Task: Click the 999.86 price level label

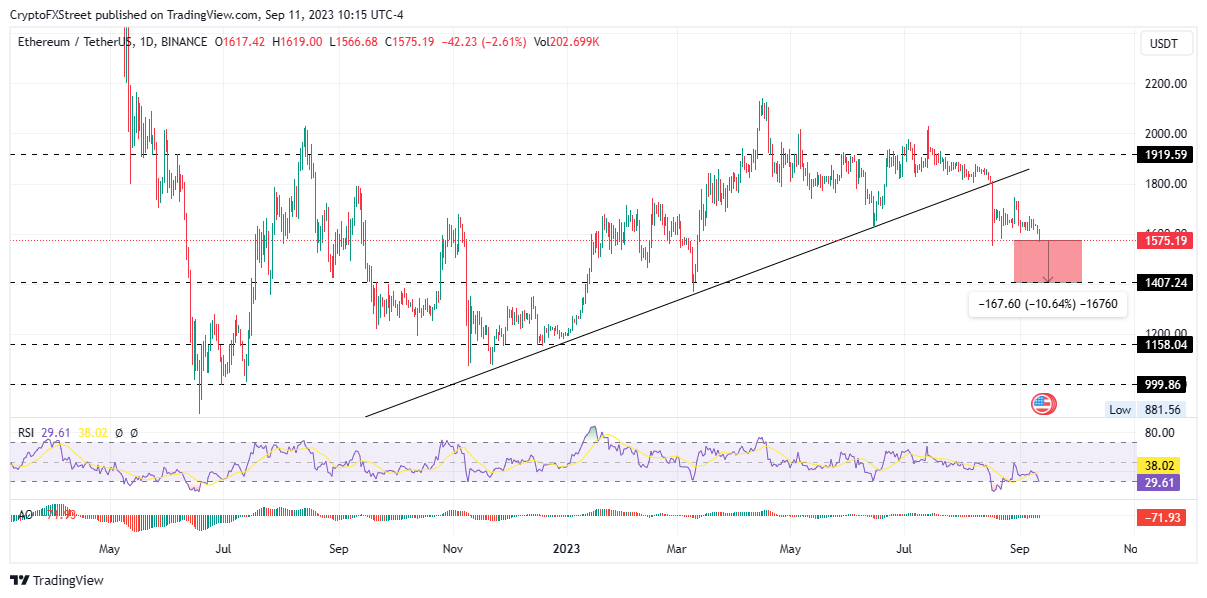Action: click(x=1164, y=384)
